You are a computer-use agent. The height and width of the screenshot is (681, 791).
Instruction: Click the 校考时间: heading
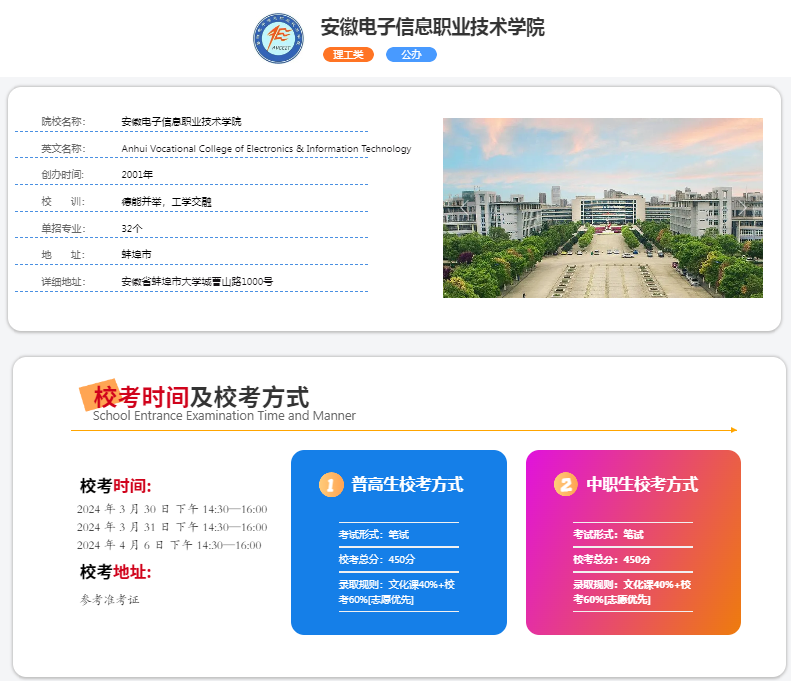[116, 486]
